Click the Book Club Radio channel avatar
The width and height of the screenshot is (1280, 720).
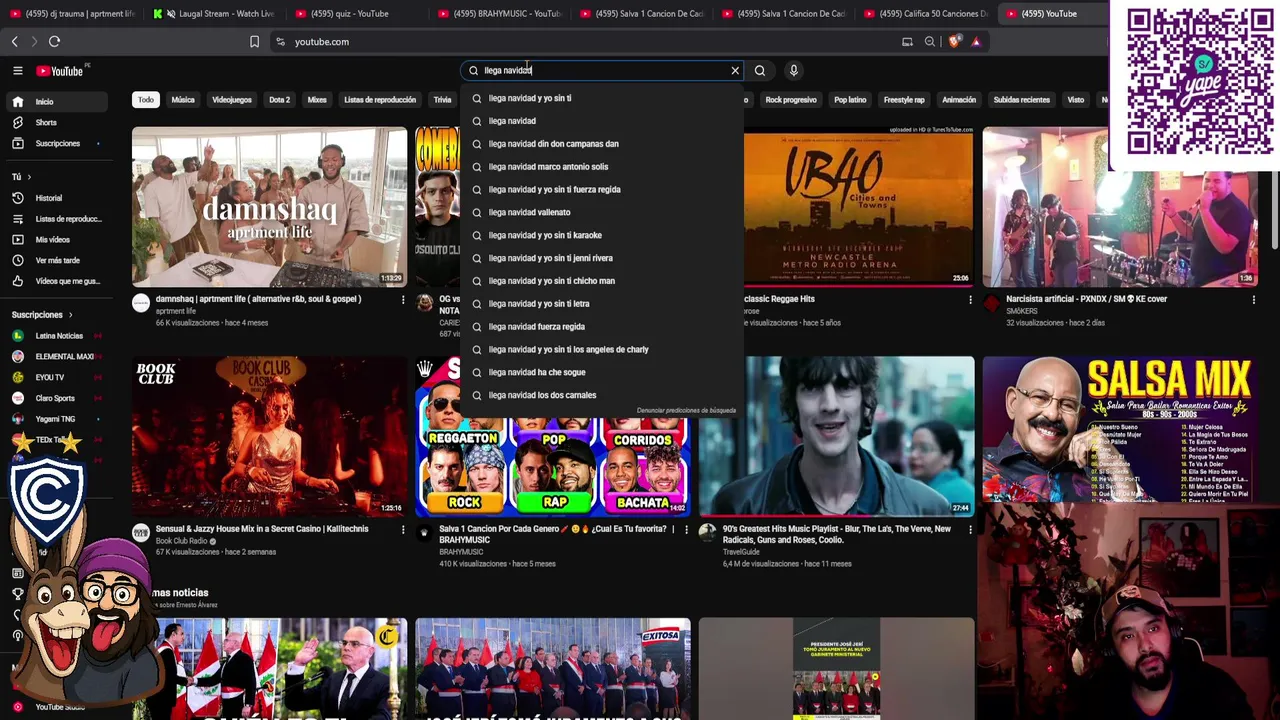[141, 533]
